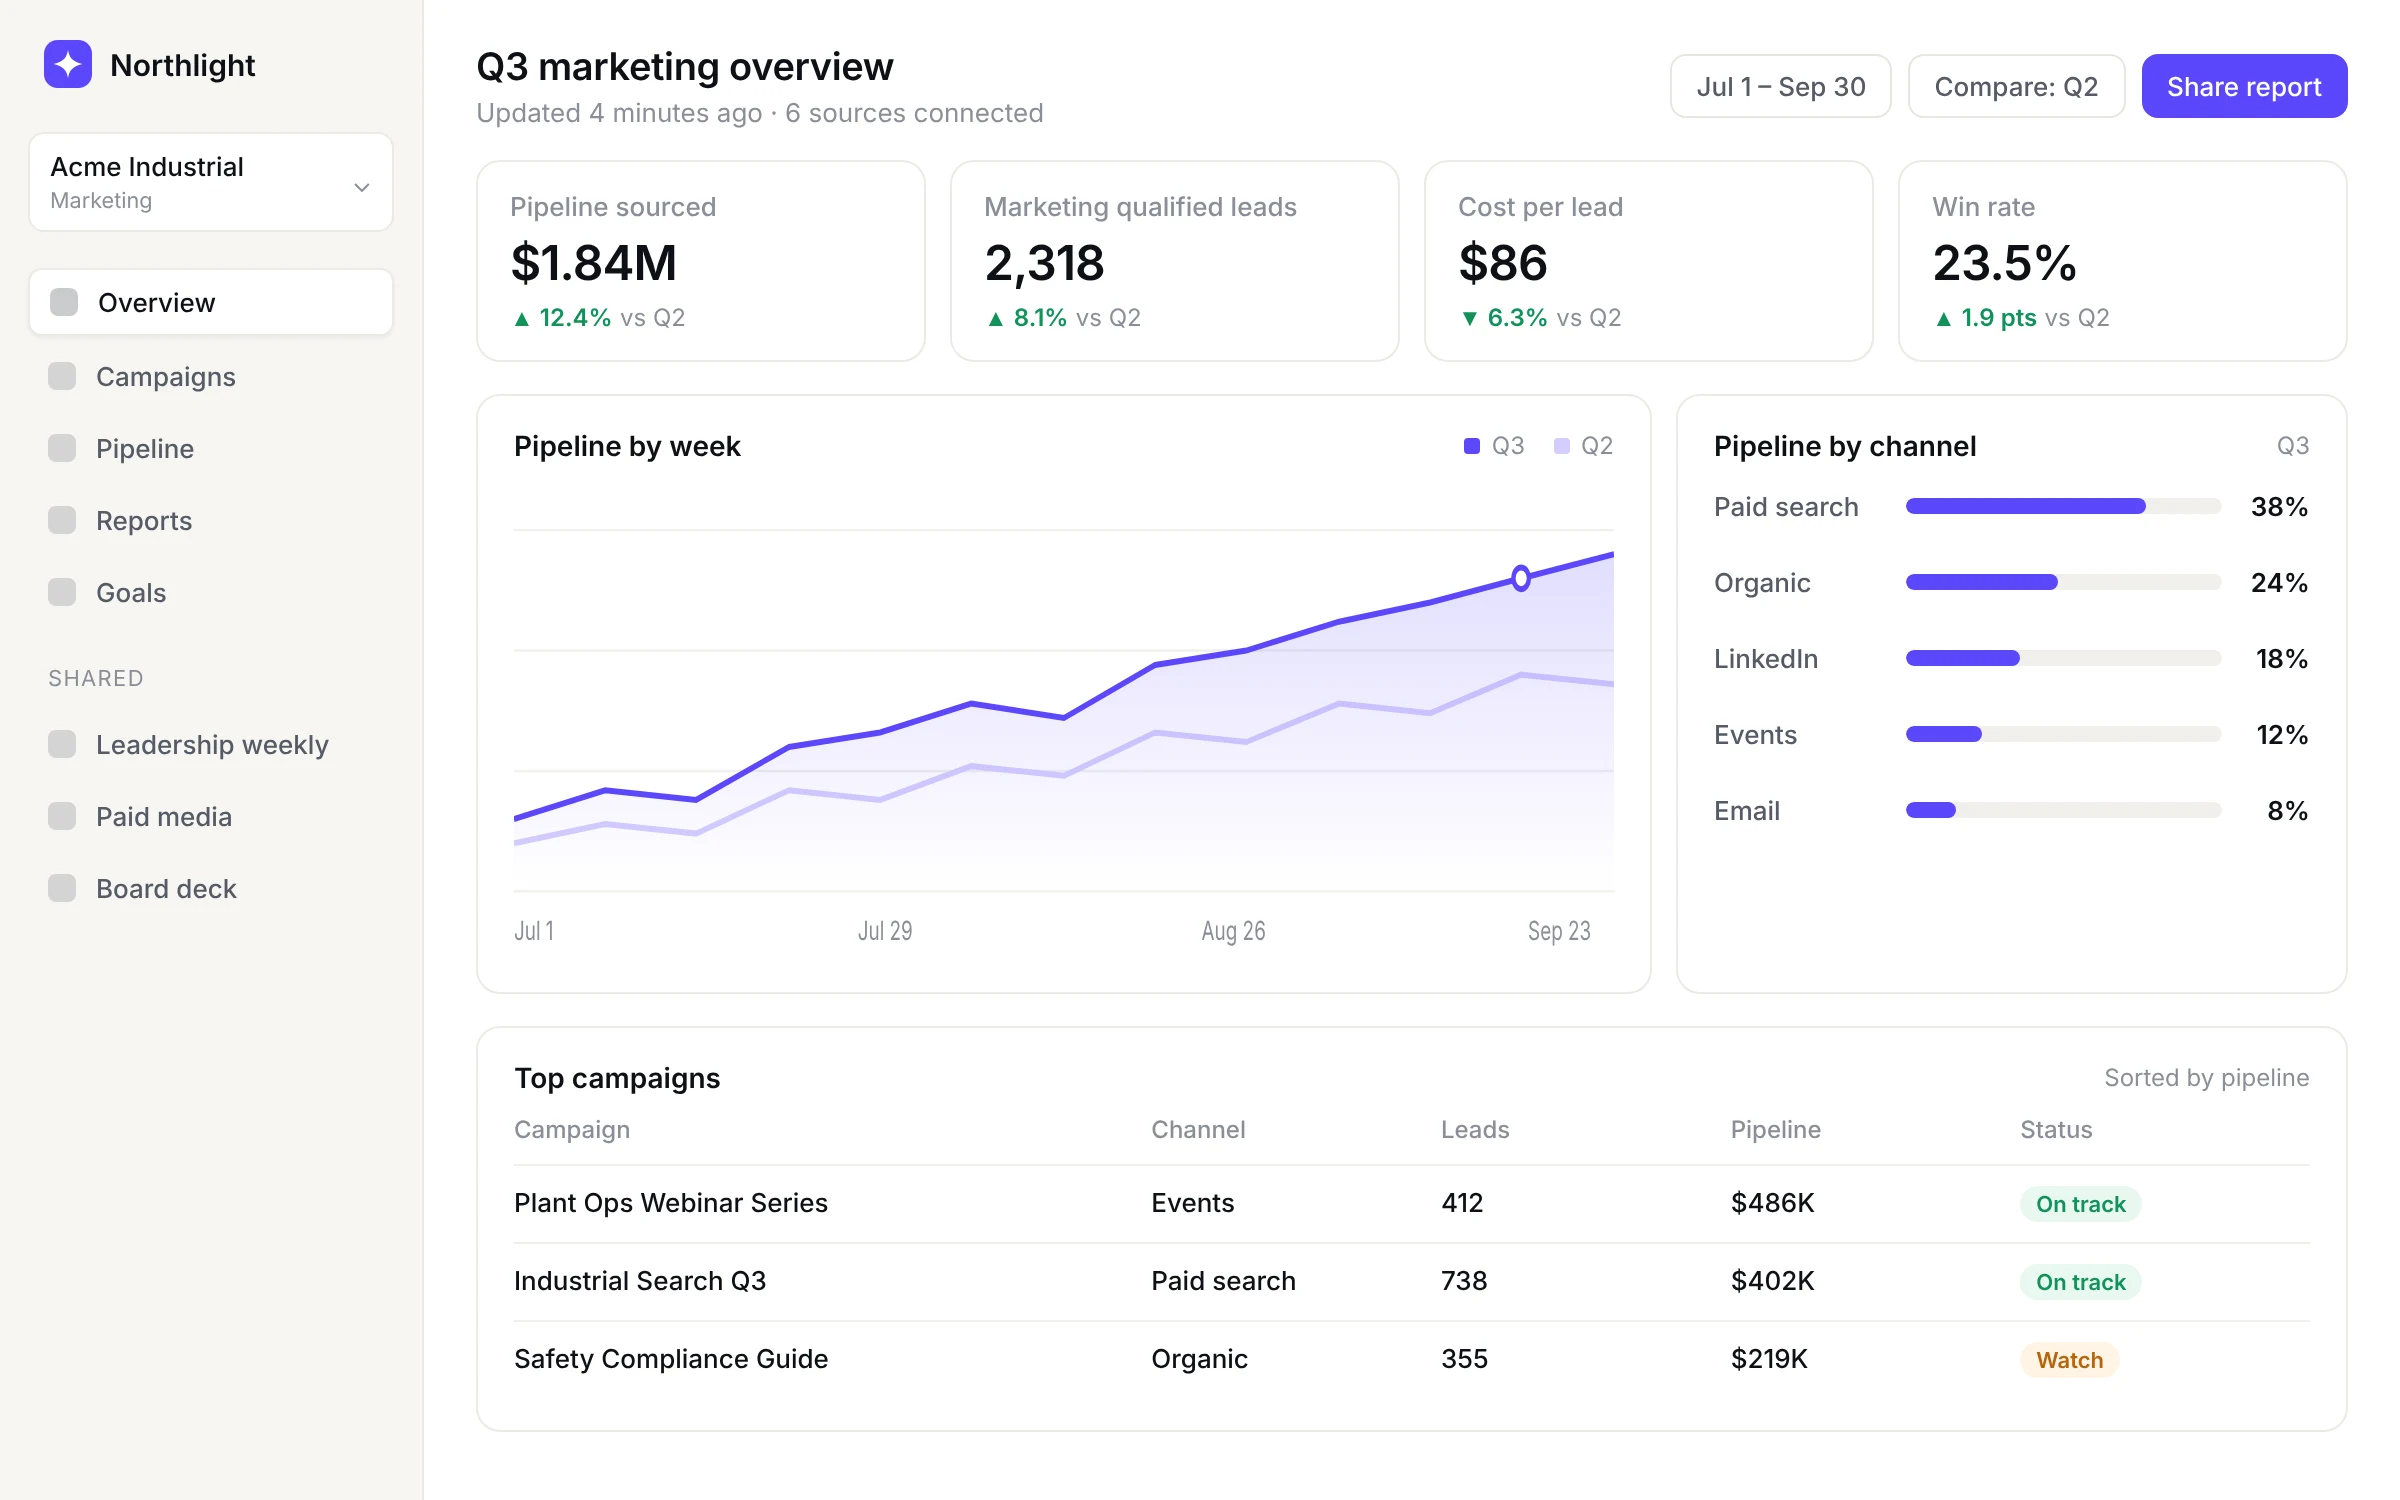Click the highlighted data point on Q3 line
Viewport: 2400px width, 1500px height.
tap(1520, 578)
